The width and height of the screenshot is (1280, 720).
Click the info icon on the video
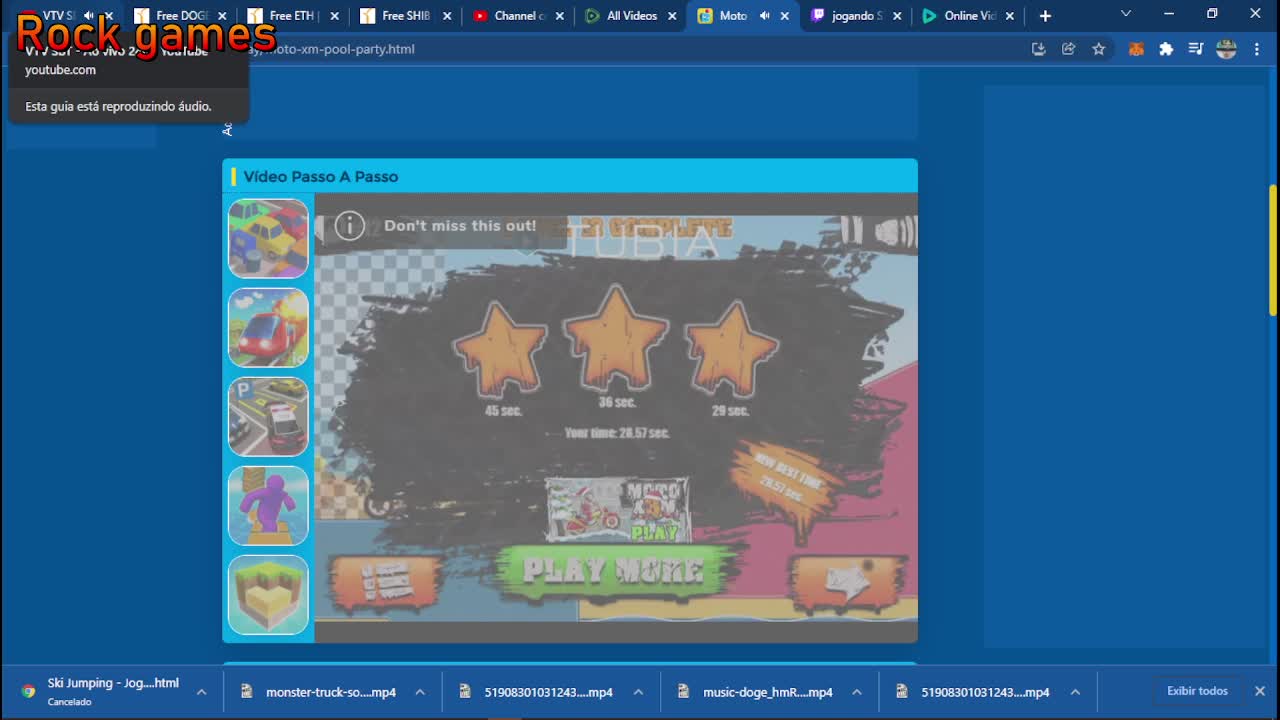tap(349, 226)
